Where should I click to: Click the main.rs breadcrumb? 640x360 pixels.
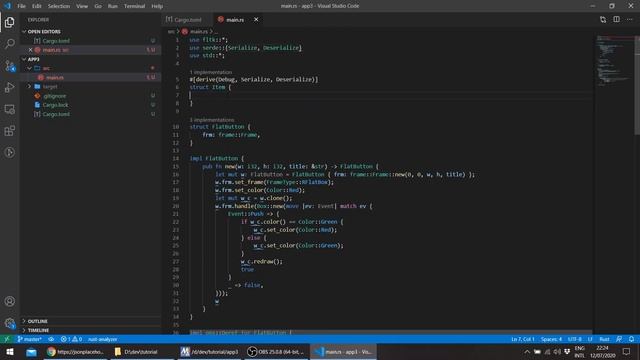pos(198,31)
